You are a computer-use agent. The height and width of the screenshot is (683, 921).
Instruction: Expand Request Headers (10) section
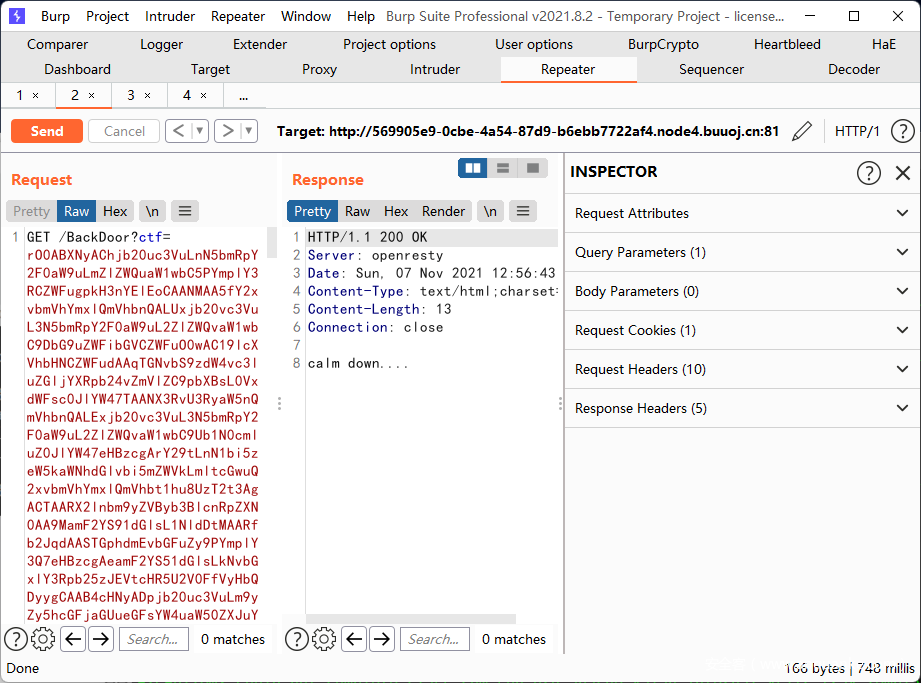742,369
